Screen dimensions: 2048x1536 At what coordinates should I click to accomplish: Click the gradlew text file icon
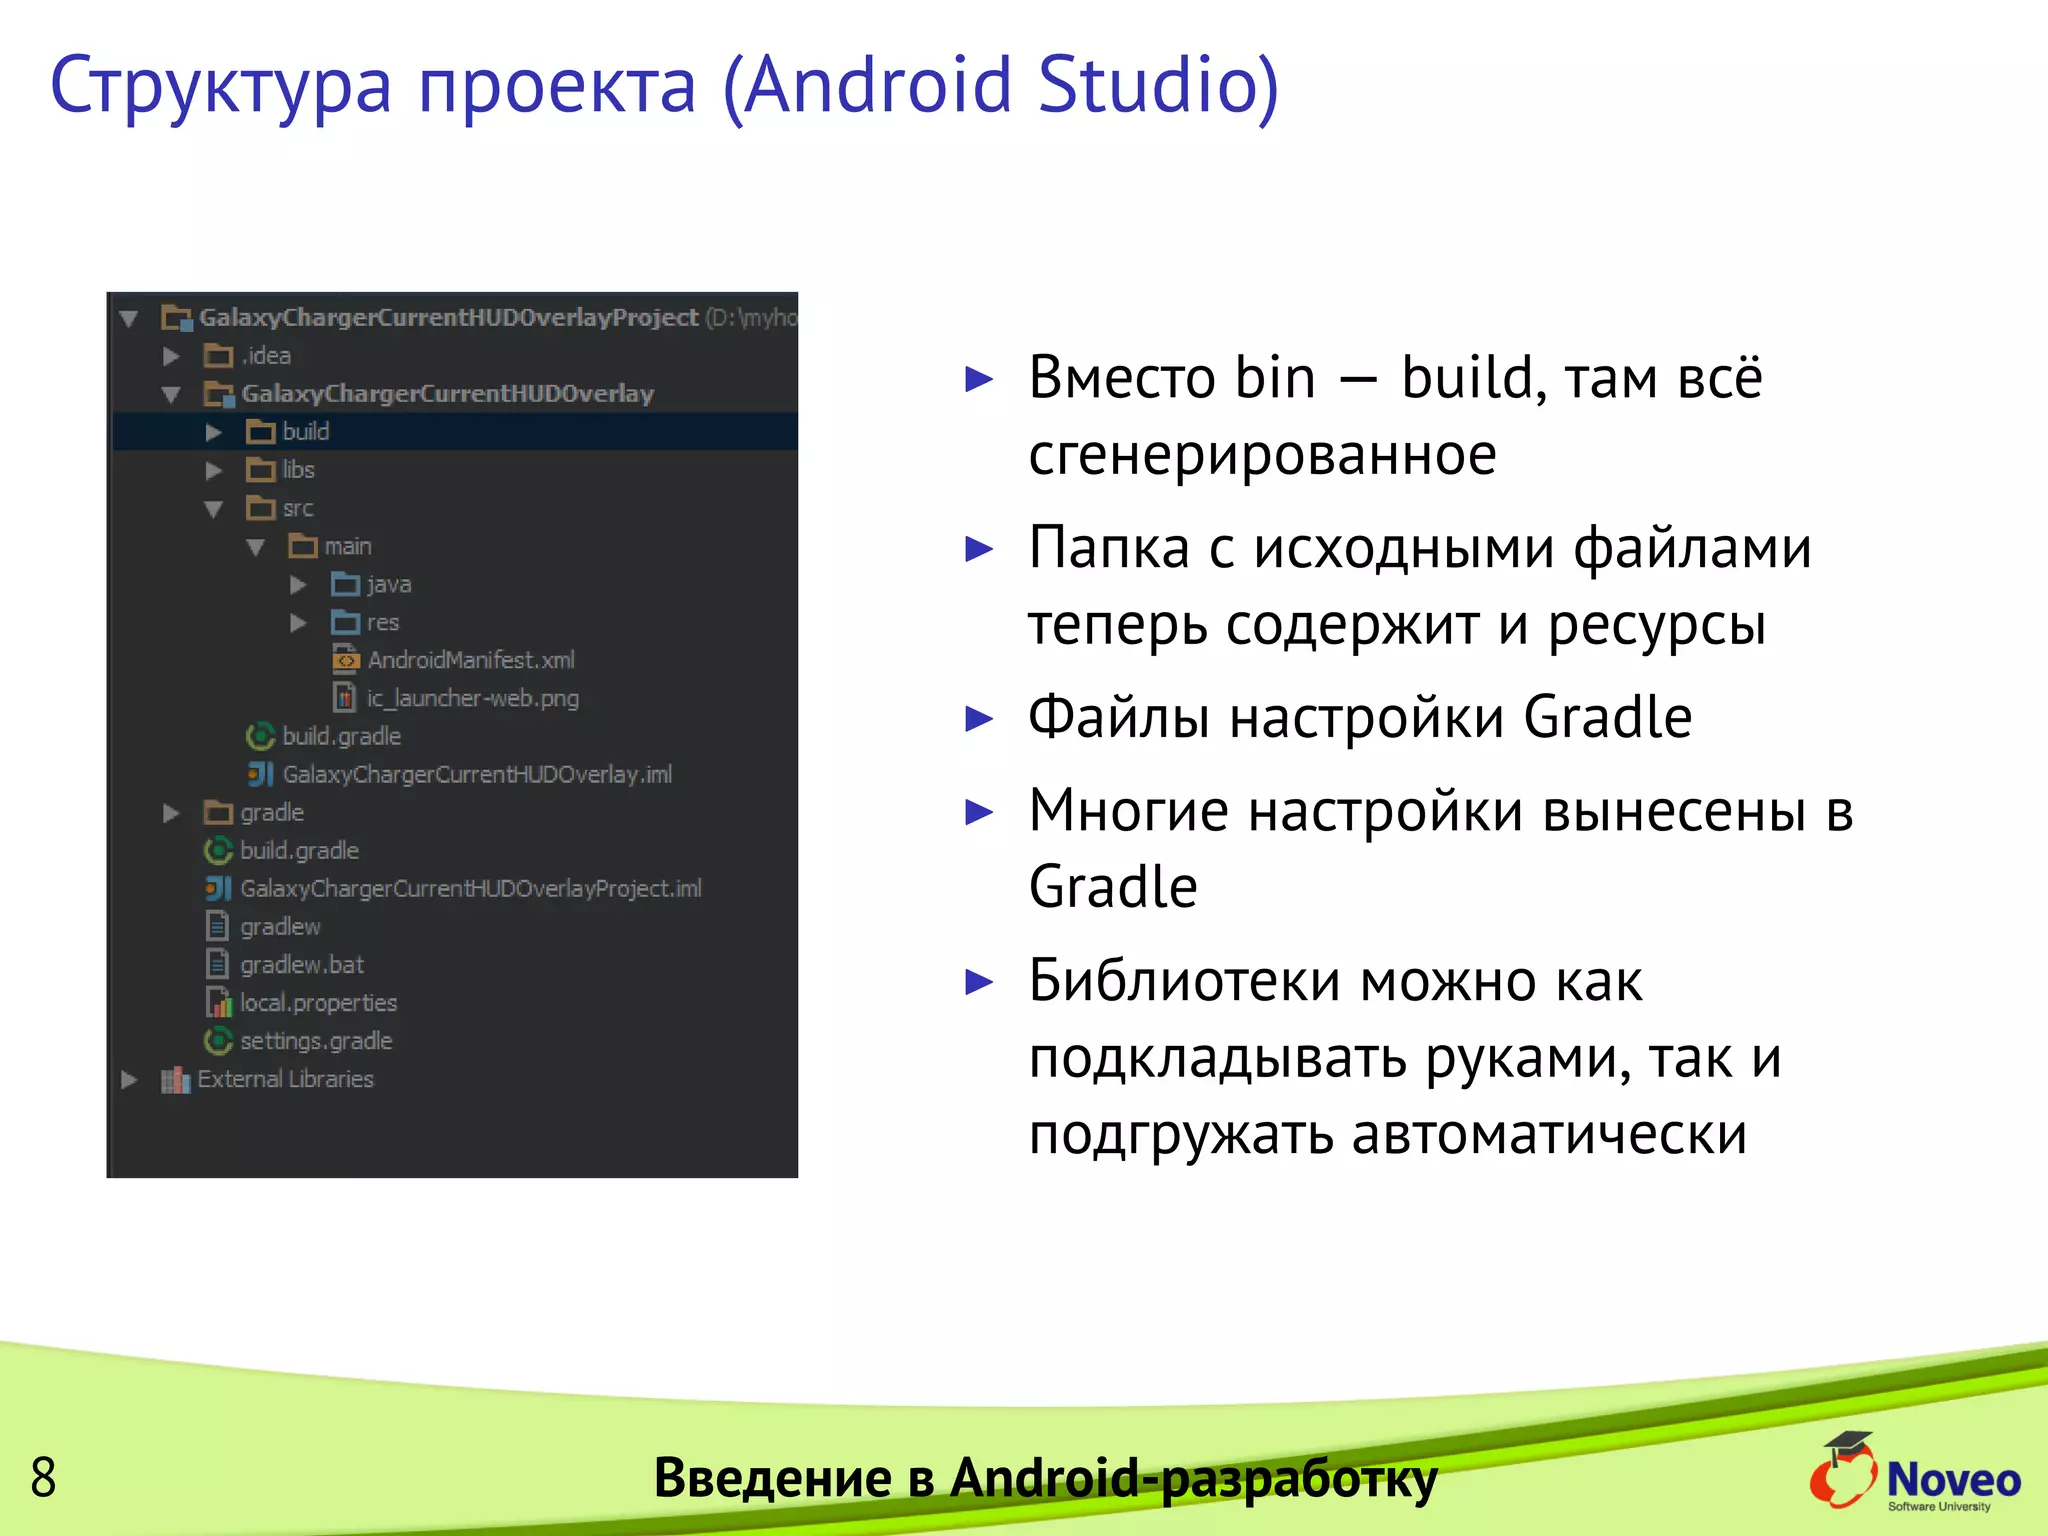[217, 926]
